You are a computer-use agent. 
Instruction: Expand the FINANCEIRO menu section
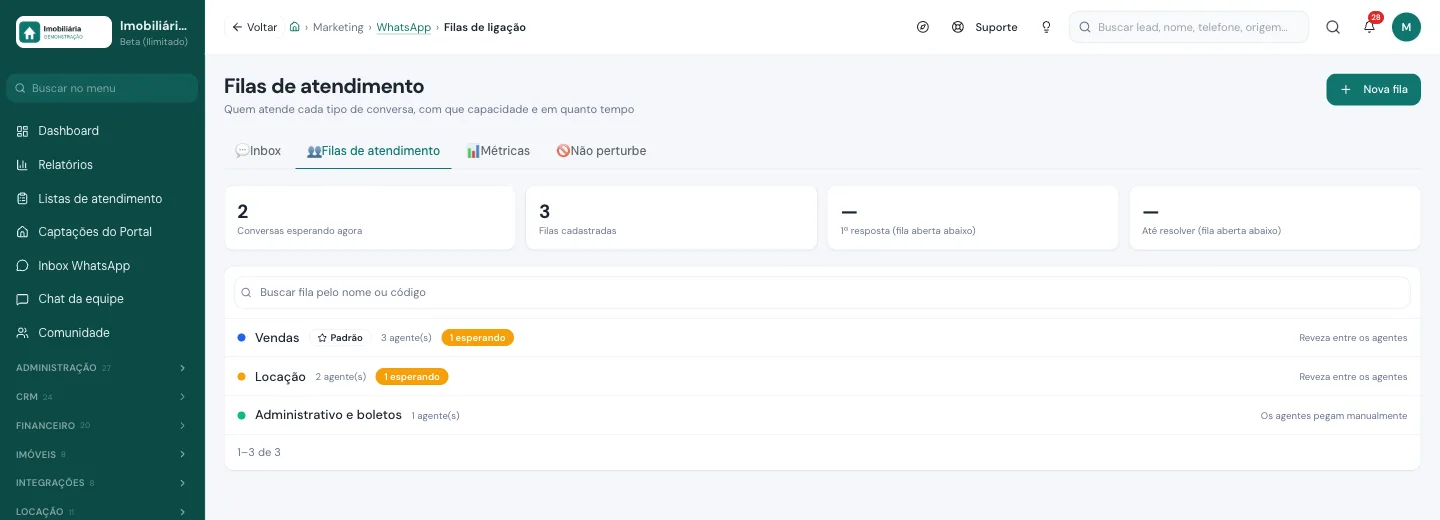(x=102, y=425)
